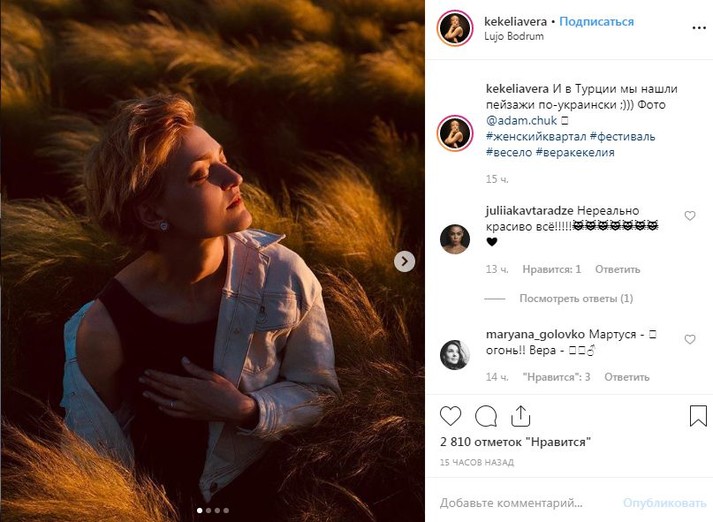The width and height of the screenshot is (713, 522).
Task: Expand replies with "Посмотреть ответы (1)"
Action: [x=575, y=298]
